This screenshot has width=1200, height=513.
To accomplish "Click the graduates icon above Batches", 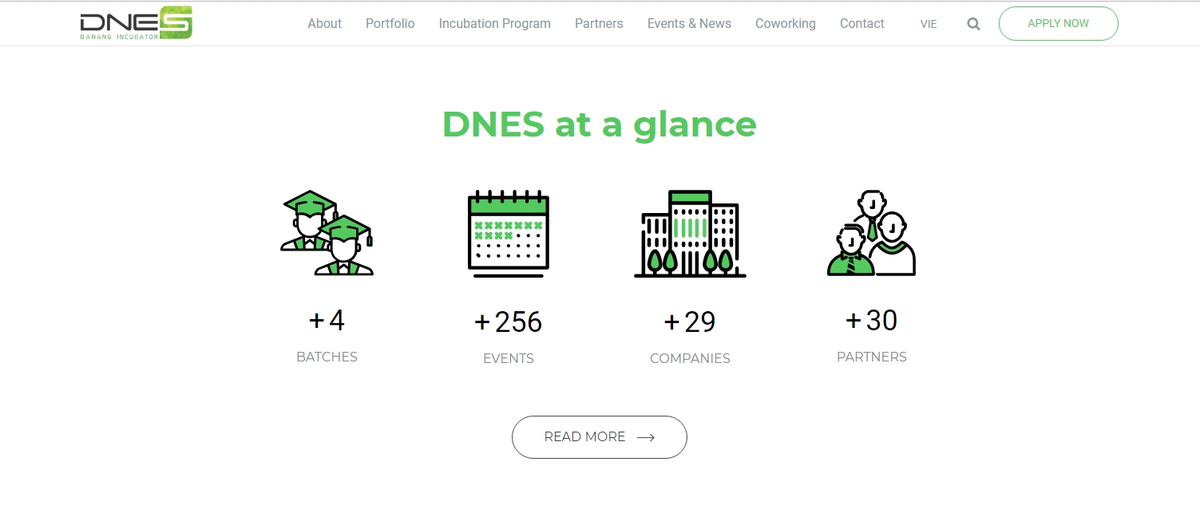I will (x=327, y=233).
